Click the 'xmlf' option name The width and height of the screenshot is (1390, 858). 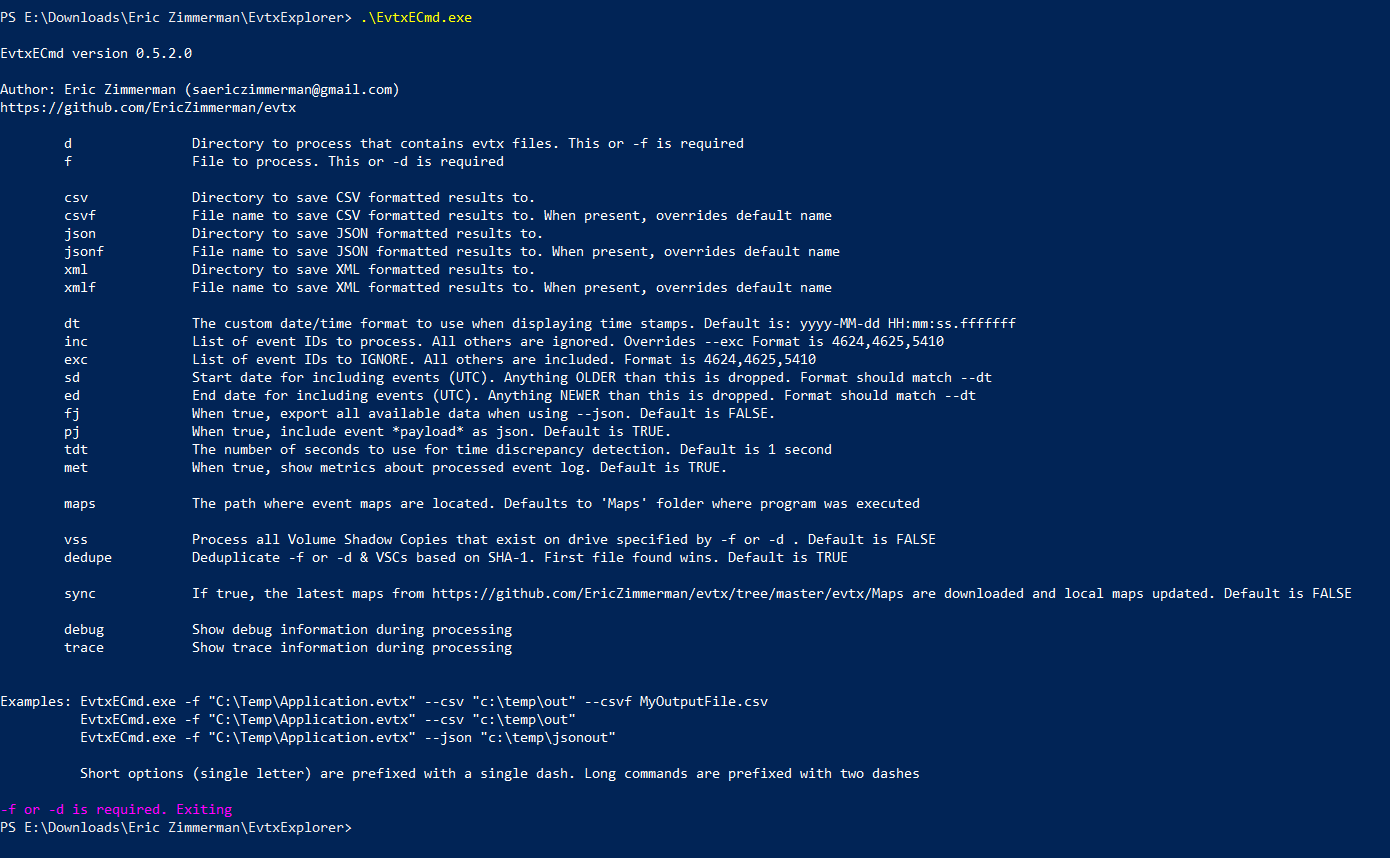80,288
